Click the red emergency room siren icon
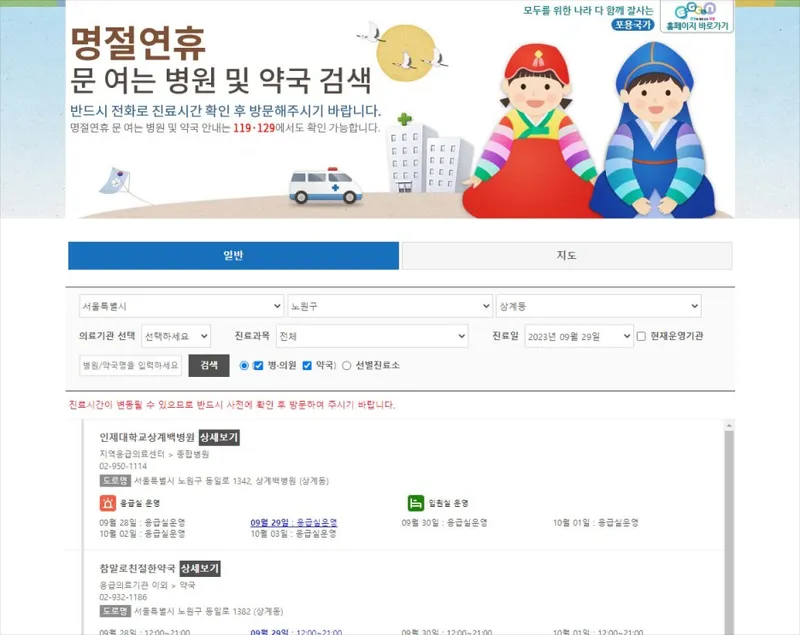This screenshot has width=800, height=635. click(108, 503)
